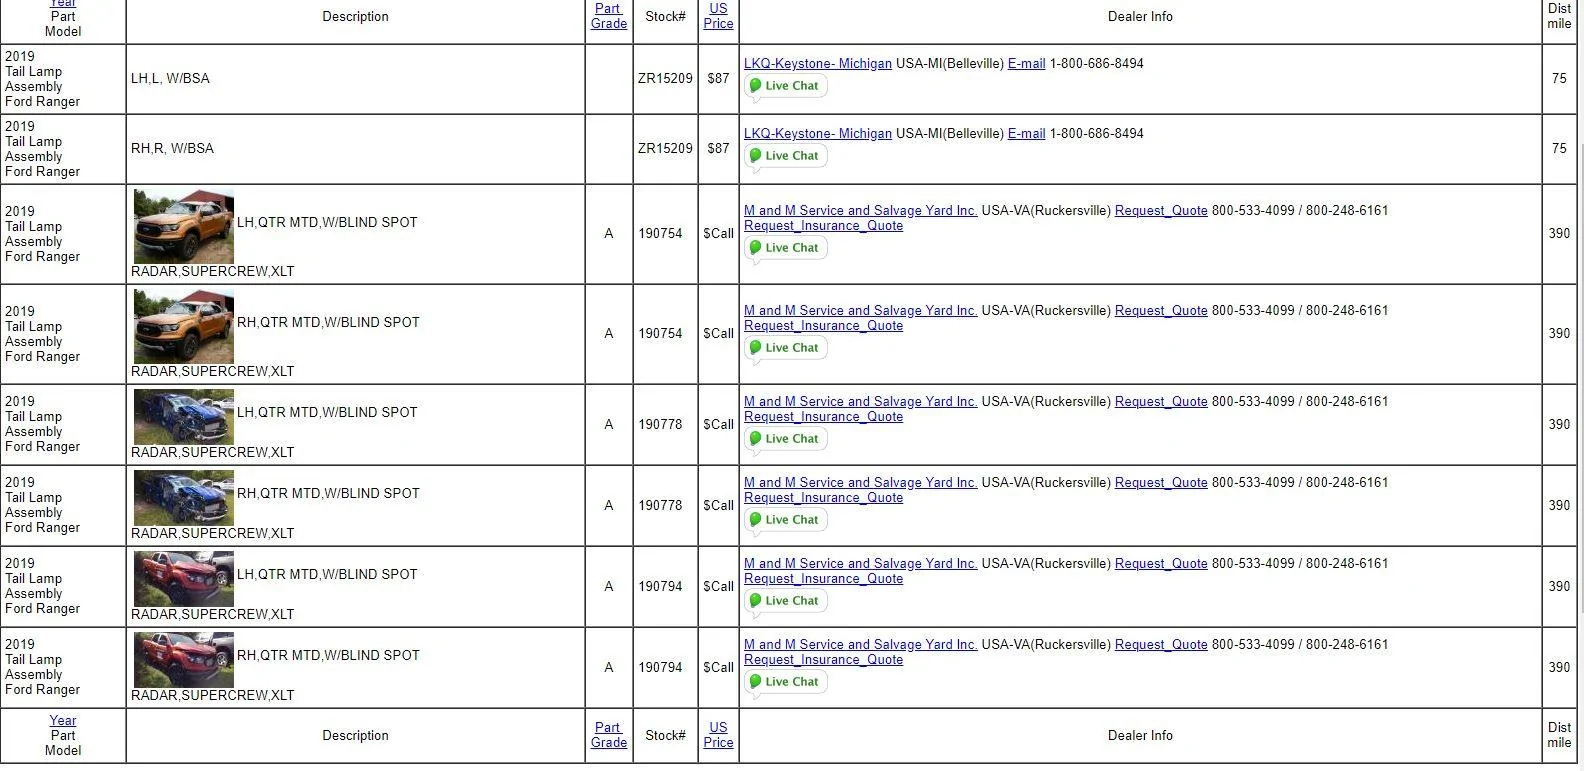Sort by Year in the bottom header
Viewport: 1584px width, 771px height.
click(63, 721)
